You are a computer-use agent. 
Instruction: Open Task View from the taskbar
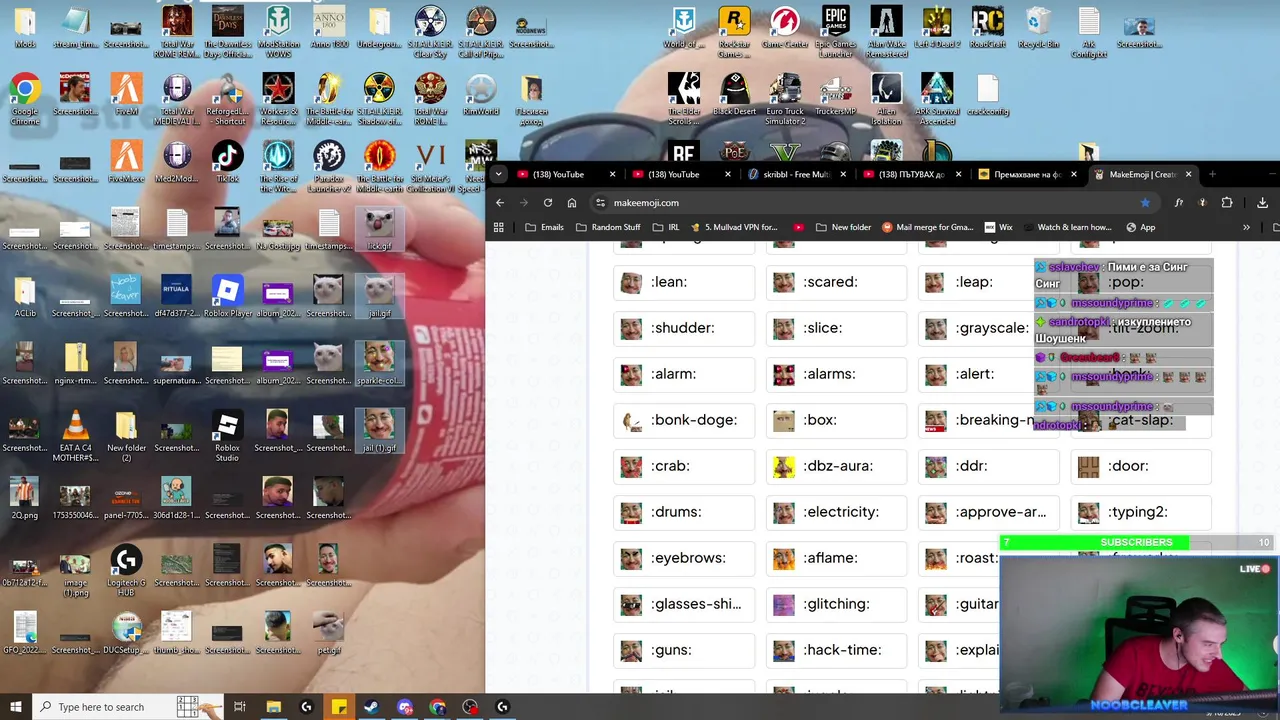[x=239, y=707]
